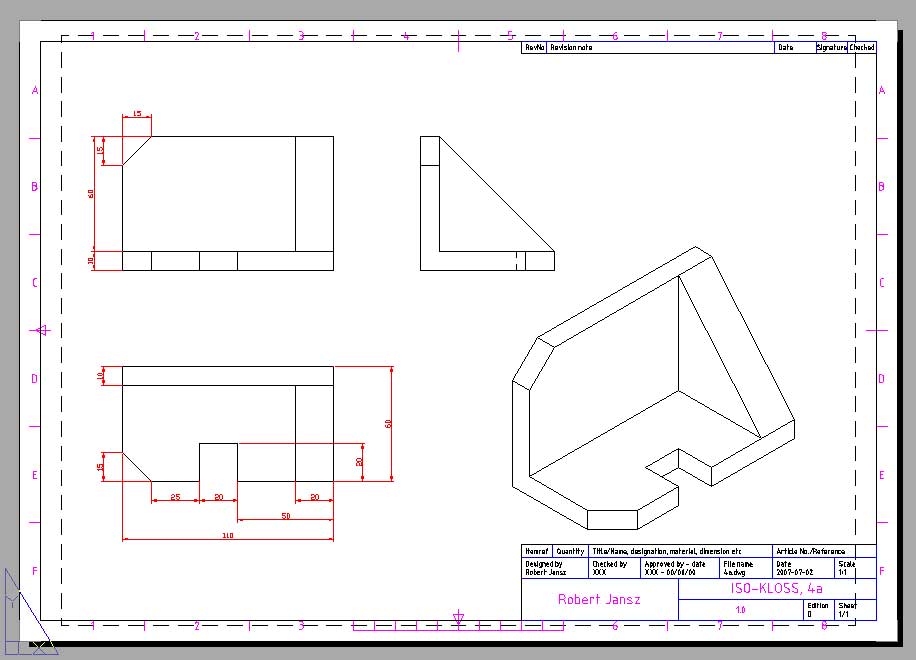Select the 50 horizontal dimension
The width and height of the screenshot is (916, 660).
click(286, 516)
